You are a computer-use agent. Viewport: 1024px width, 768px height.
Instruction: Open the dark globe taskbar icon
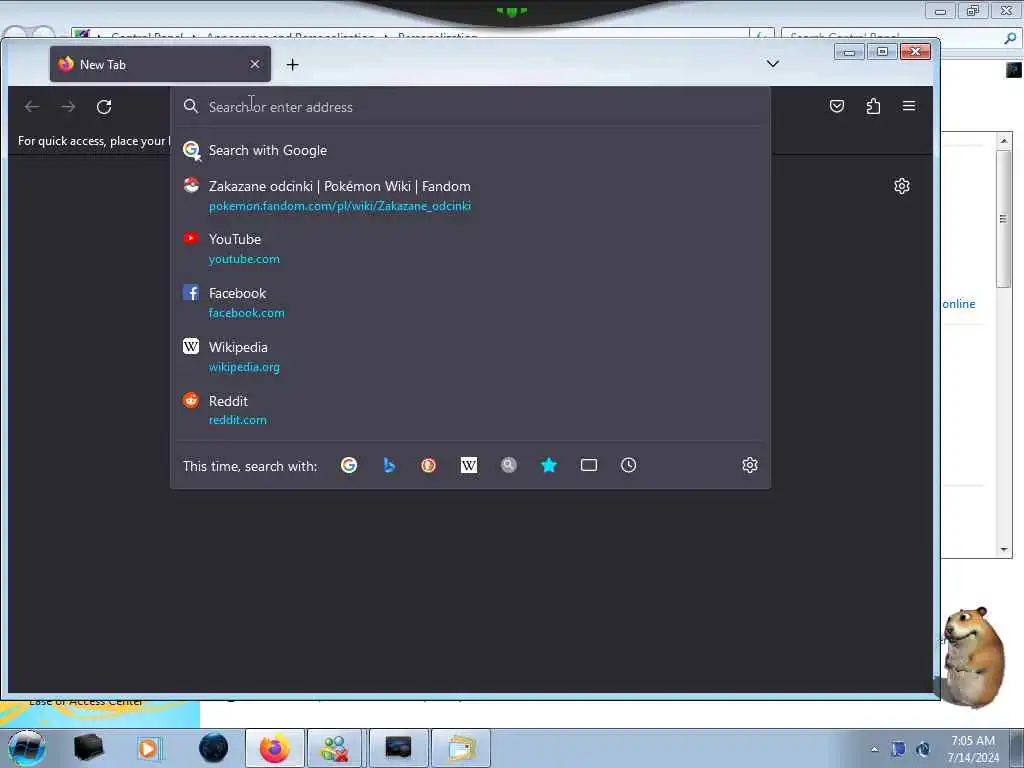(214, 748)
